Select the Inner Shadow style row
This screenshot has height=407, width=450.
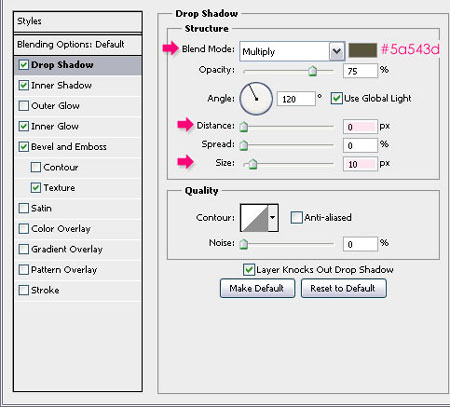[78, 85]
